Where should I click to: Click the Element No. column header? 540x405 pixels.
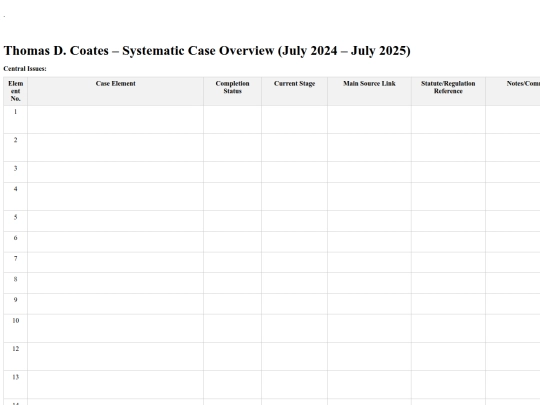point(15,91)
